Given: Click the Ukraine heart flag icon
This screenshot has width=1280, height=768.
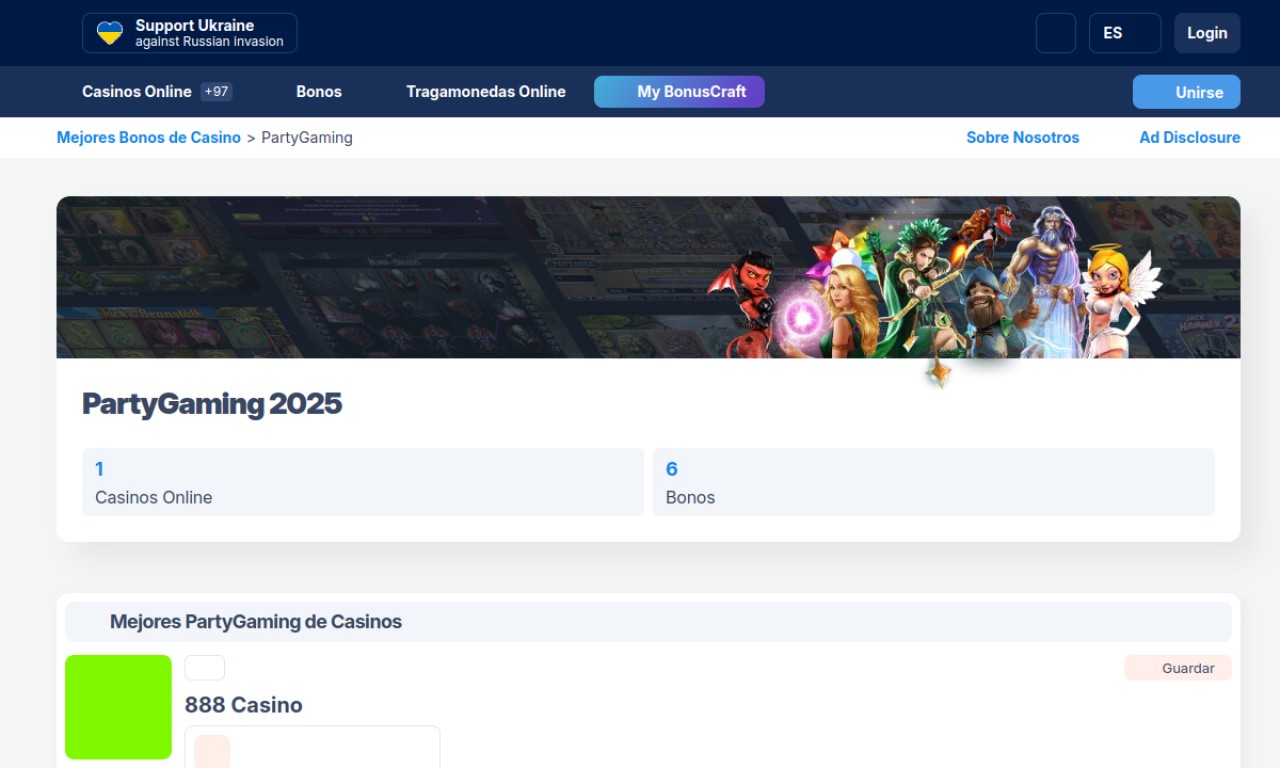Looking at the screenshot, I should point(110,33).
